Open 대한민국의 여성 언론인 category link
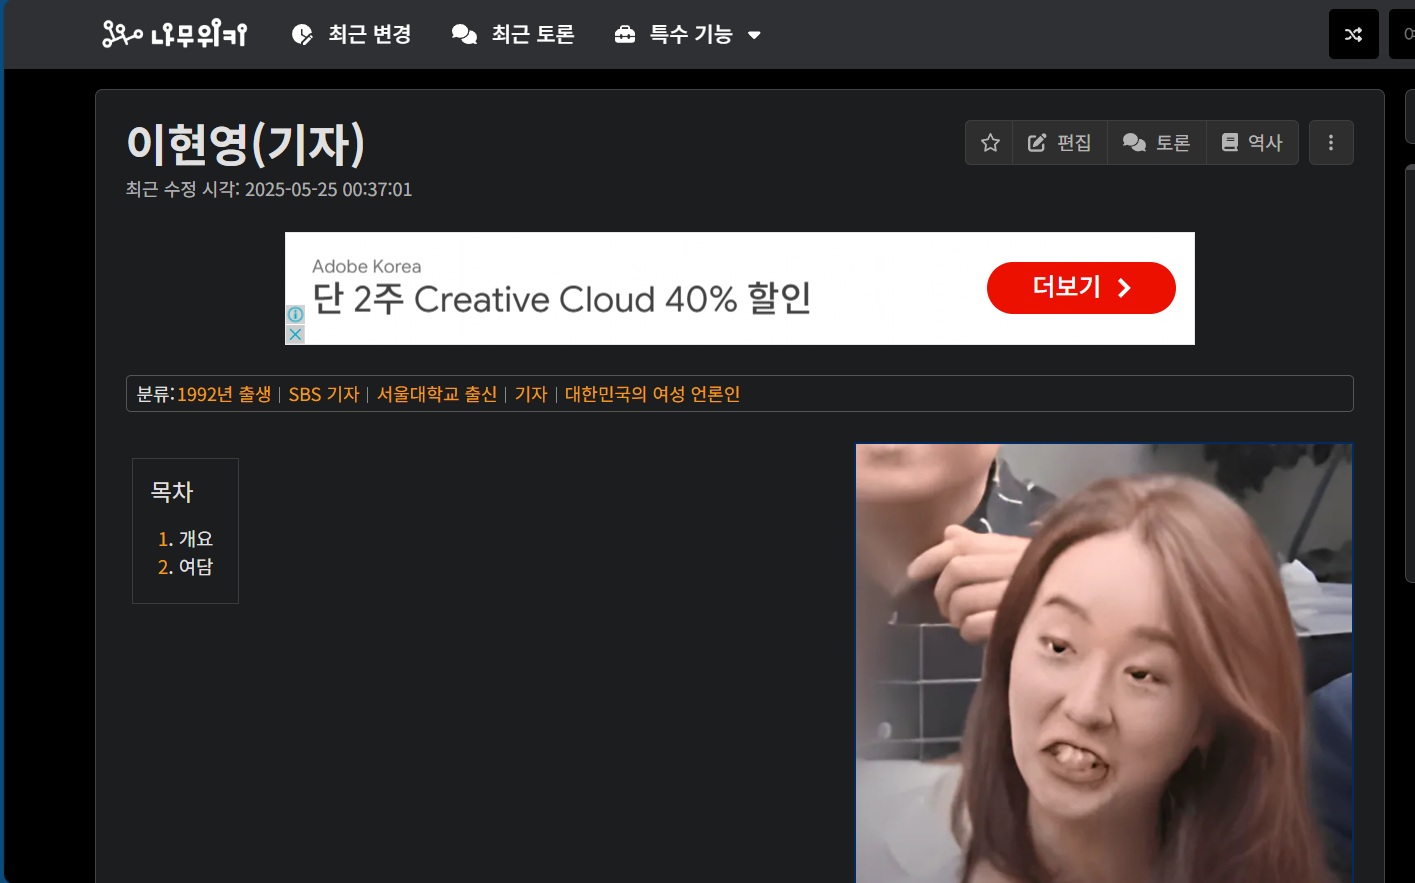 pos(652,394)
